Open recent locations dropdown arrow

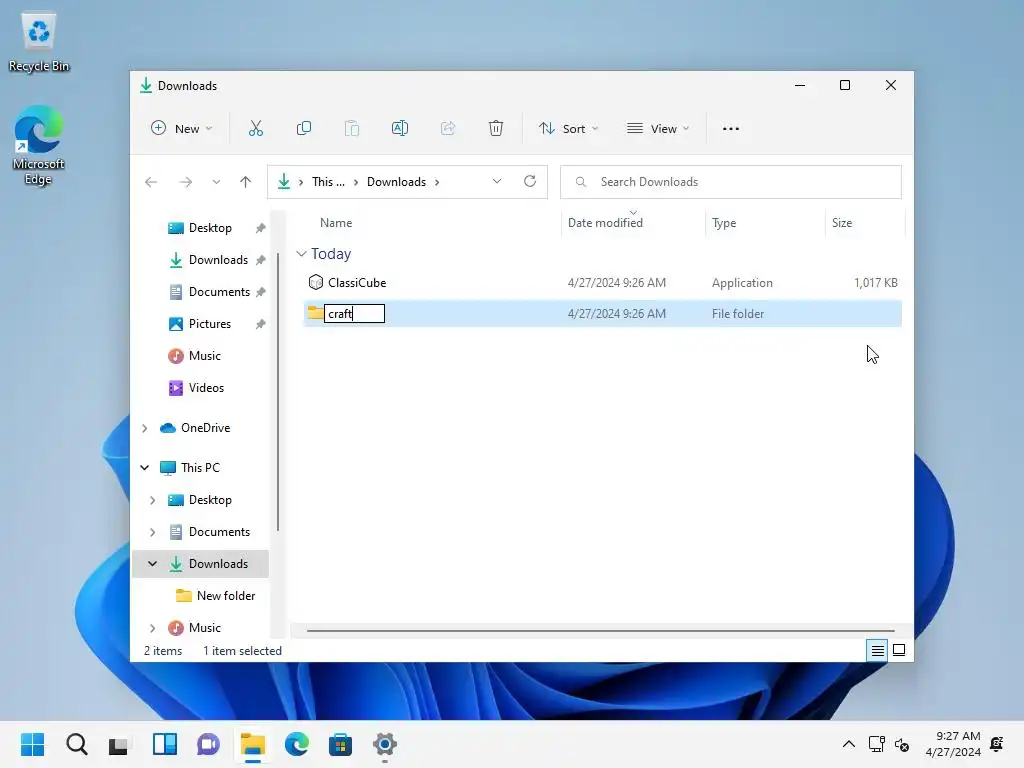[x=216, y=182]
